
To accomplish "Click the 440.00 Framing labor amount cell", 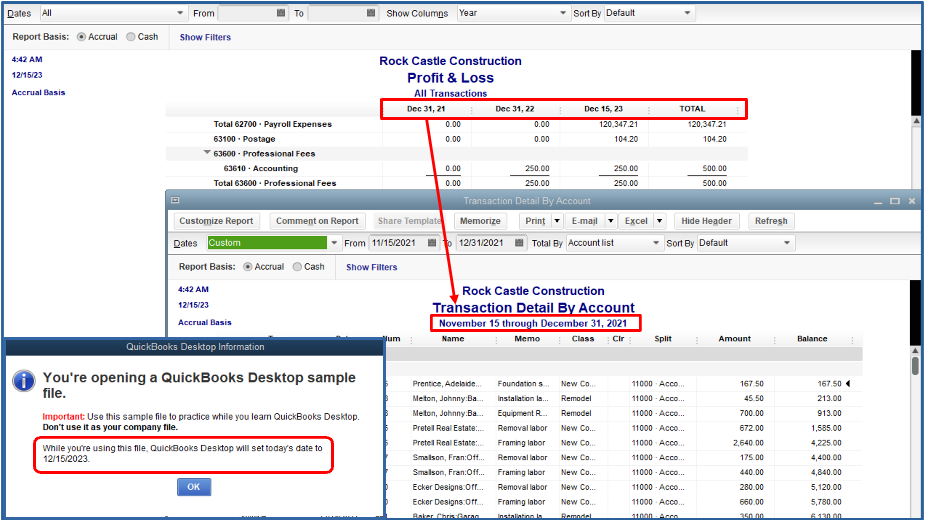I will coord(752,472).
